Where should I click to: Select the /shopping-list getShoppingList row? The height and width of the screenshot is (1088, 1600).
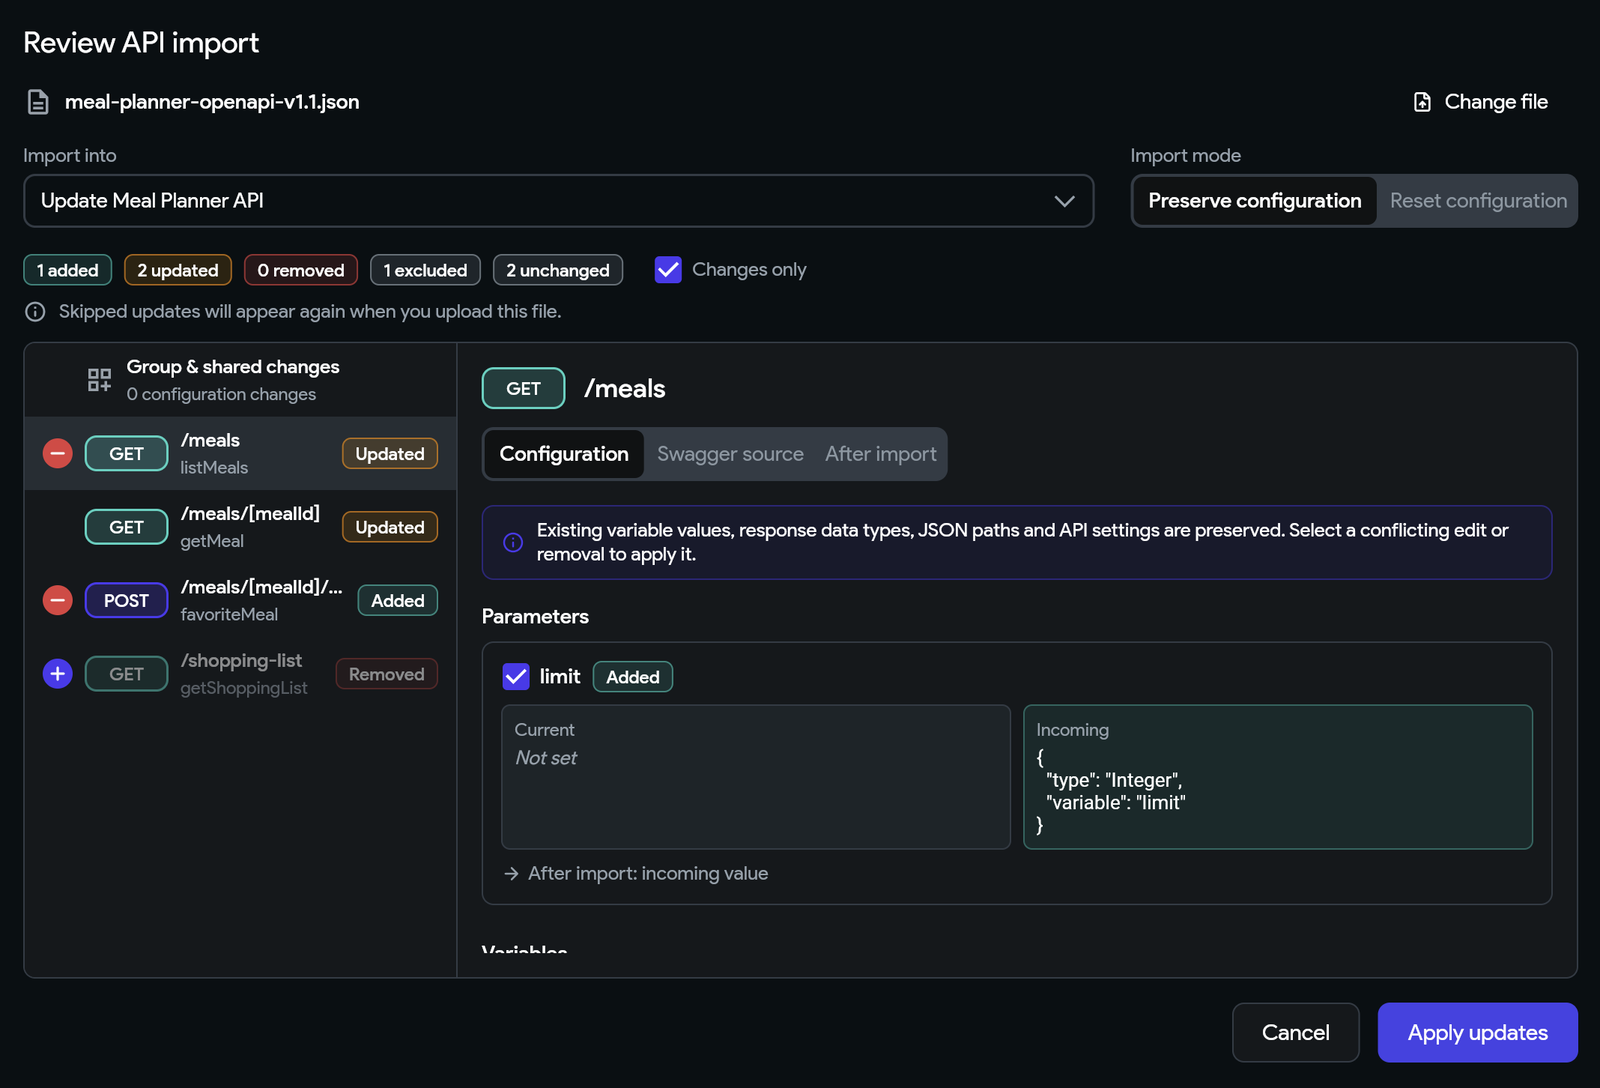coord(240,674)
